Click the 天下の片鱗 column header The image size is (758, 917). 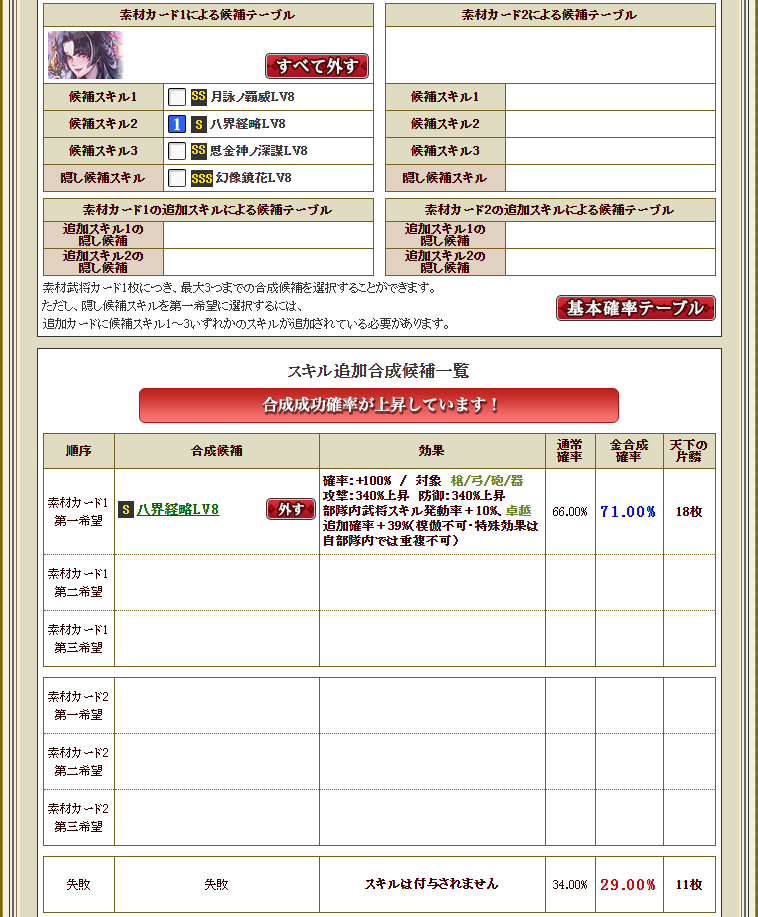click(x=688, y=451)
